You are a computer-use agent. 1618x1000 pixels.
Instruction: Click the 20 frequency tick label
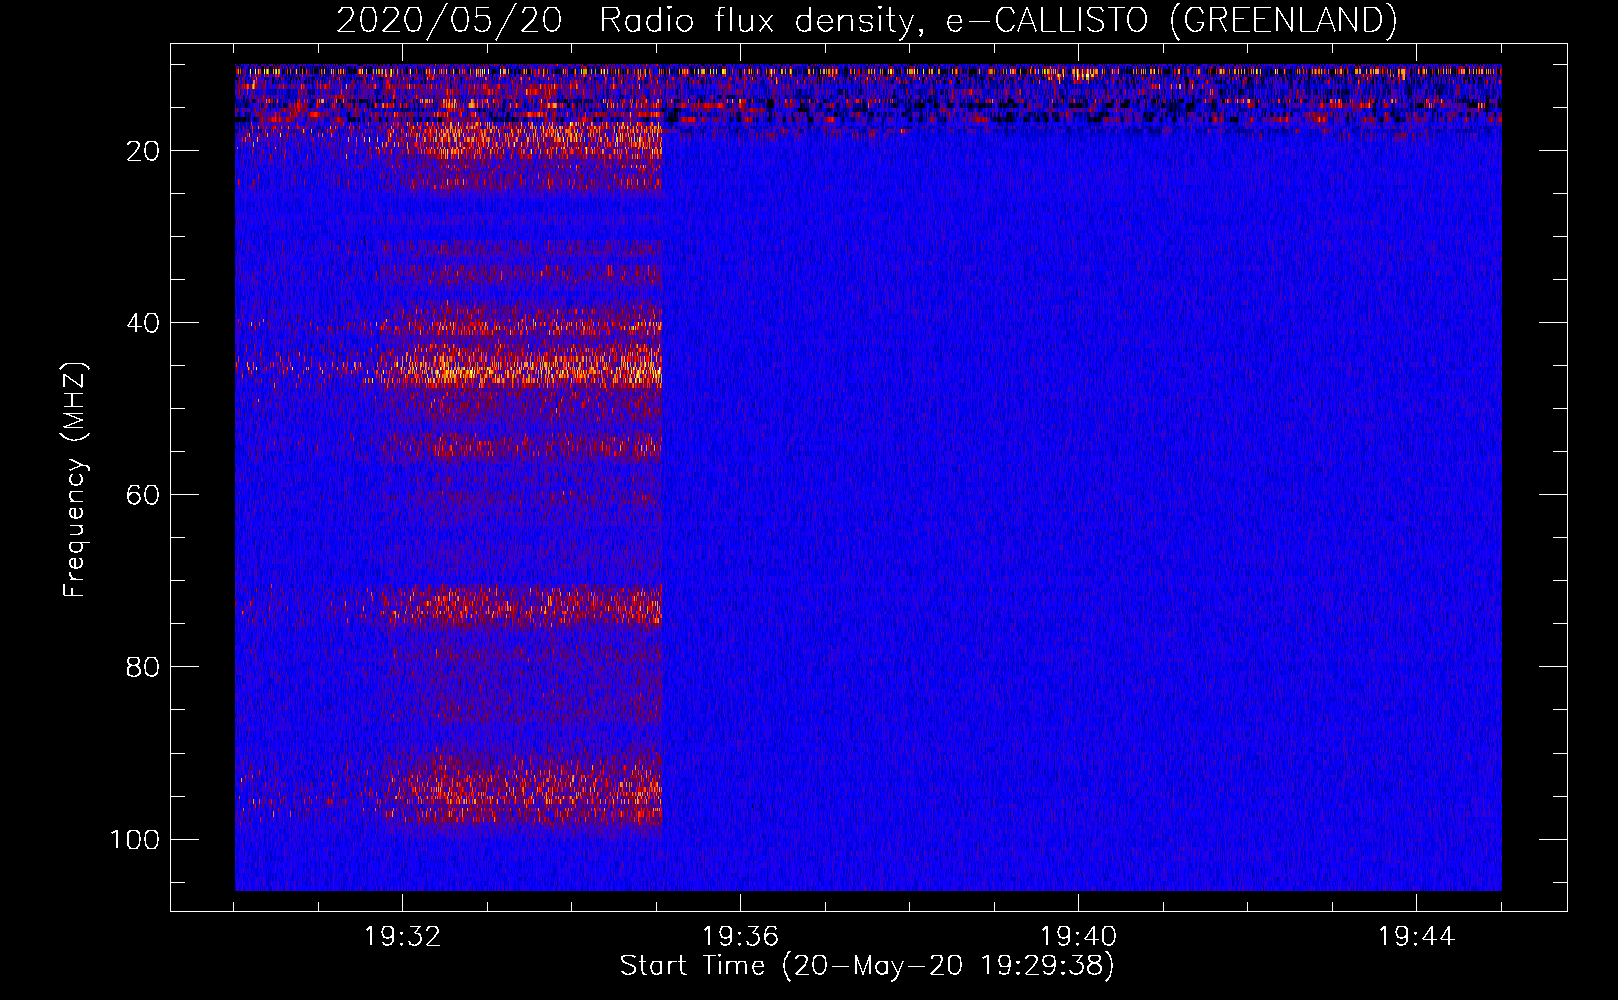144,151
